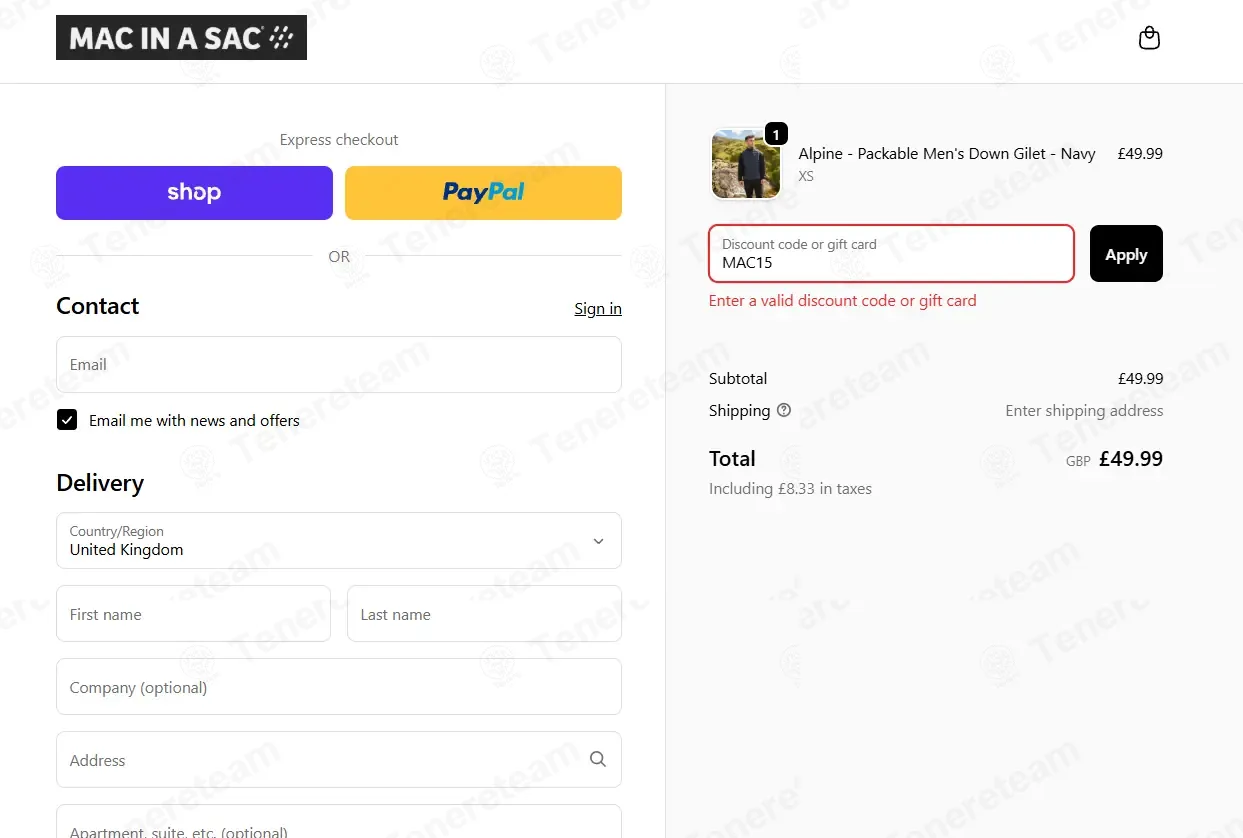Focus the Apartment, suite, etc. field
The image size is (1243, 838).
pyautogui.click(x=339, y=822)
